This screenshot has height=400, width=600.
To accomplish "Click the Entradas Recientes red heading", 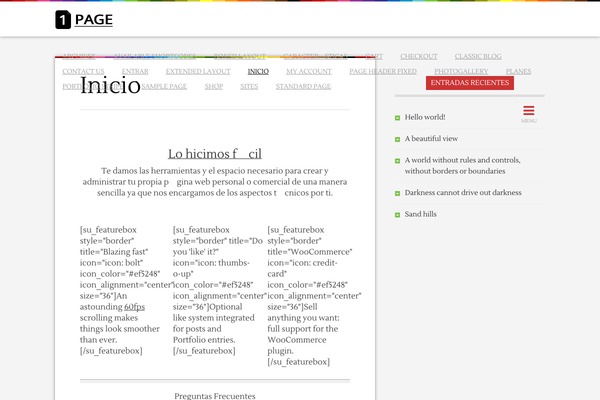I will coord(470,83).
